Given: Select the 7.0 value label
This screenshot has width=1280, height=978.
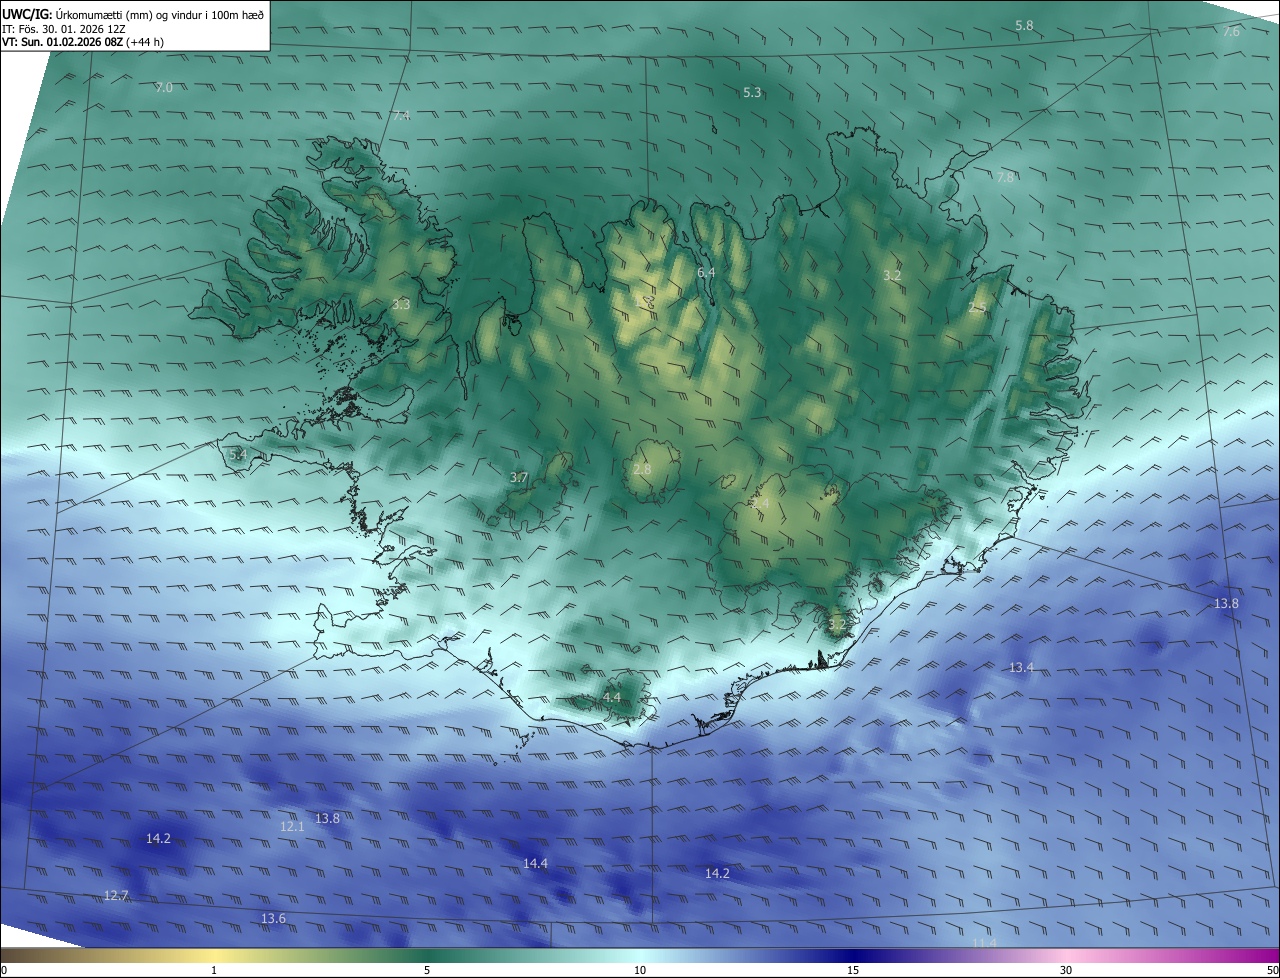Looking at the screenshot, I should [x=164, y=88].
